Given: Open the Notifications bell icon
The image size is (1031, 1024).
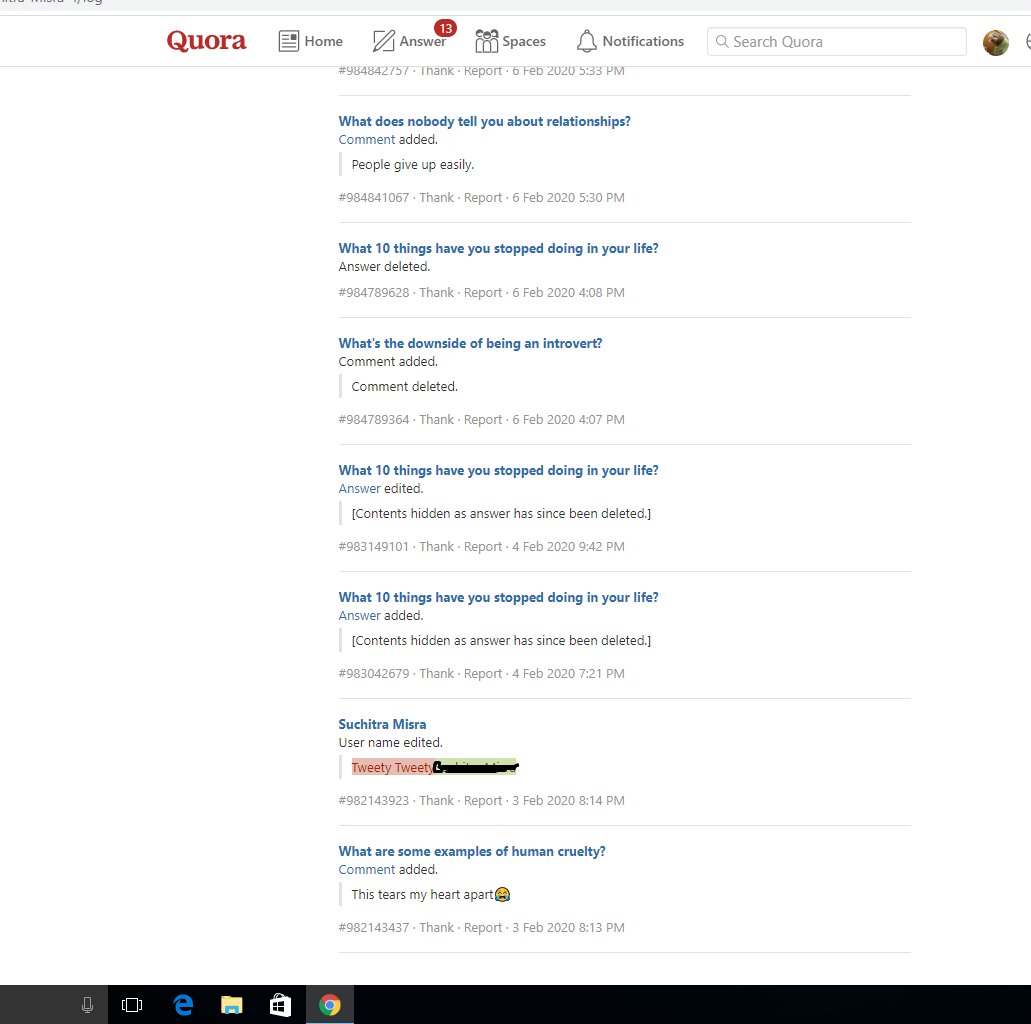Looking at the screenshot, I should tap(587, 41).
